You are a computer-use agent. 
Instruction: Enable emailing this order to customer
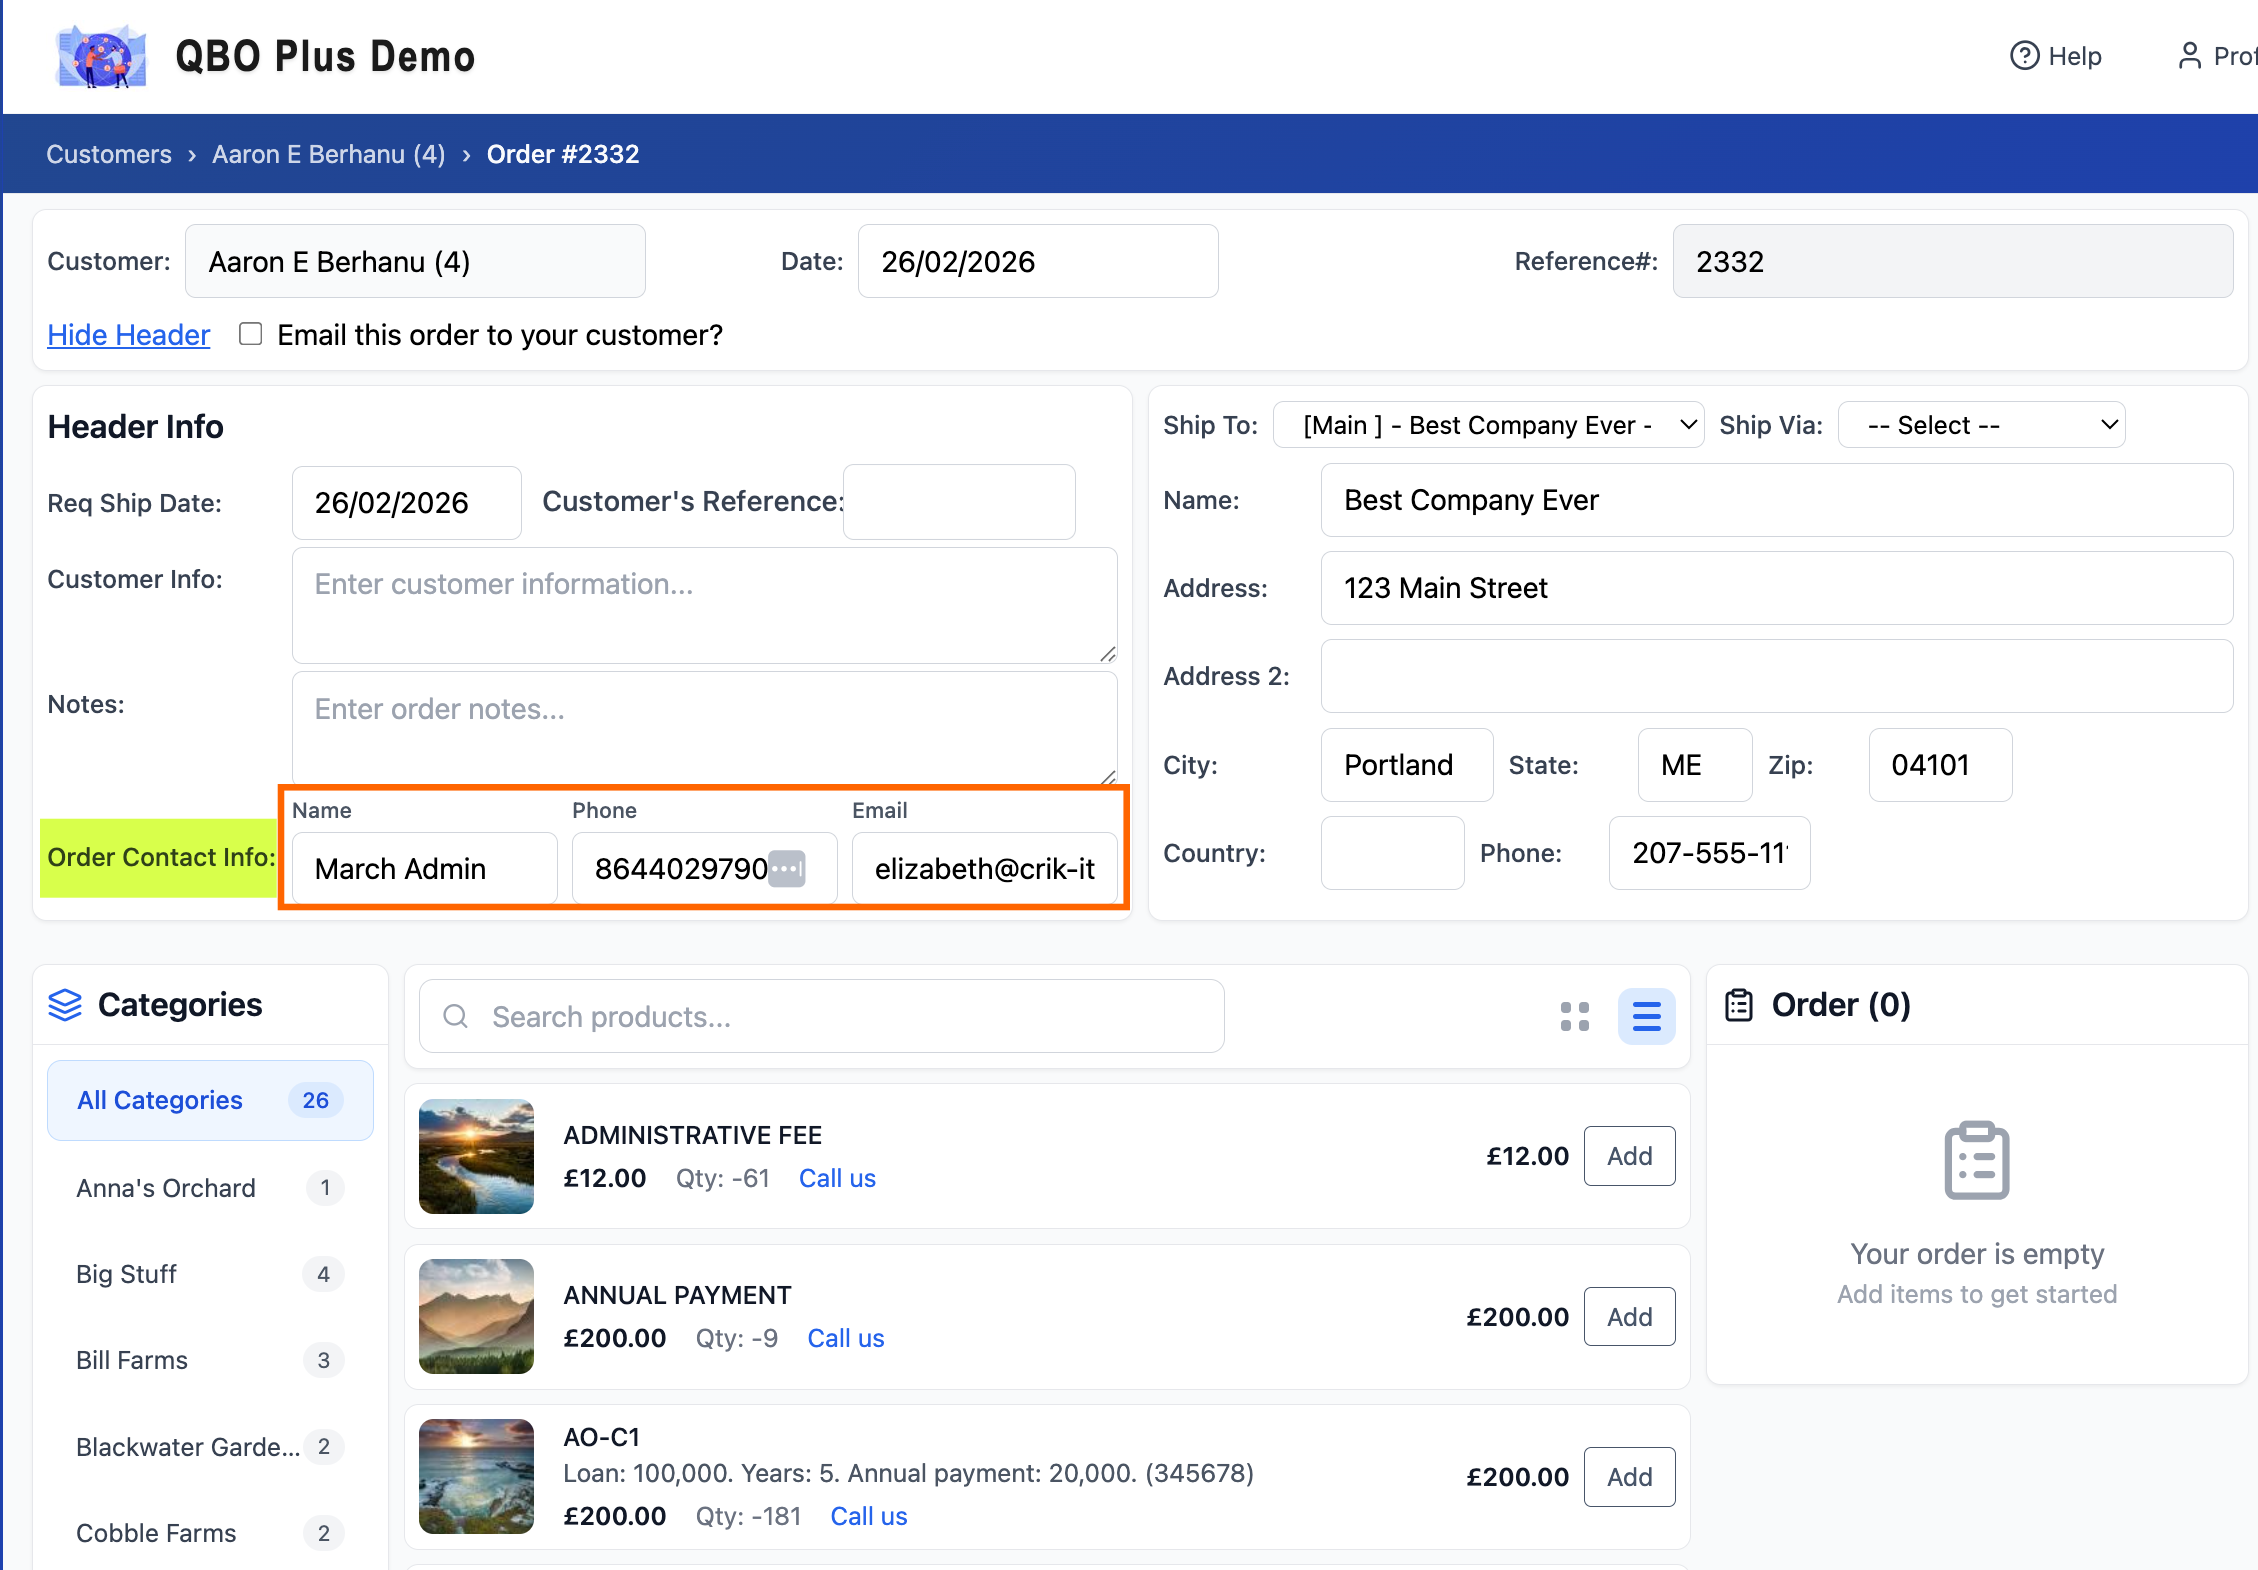(x=251, y=334)
